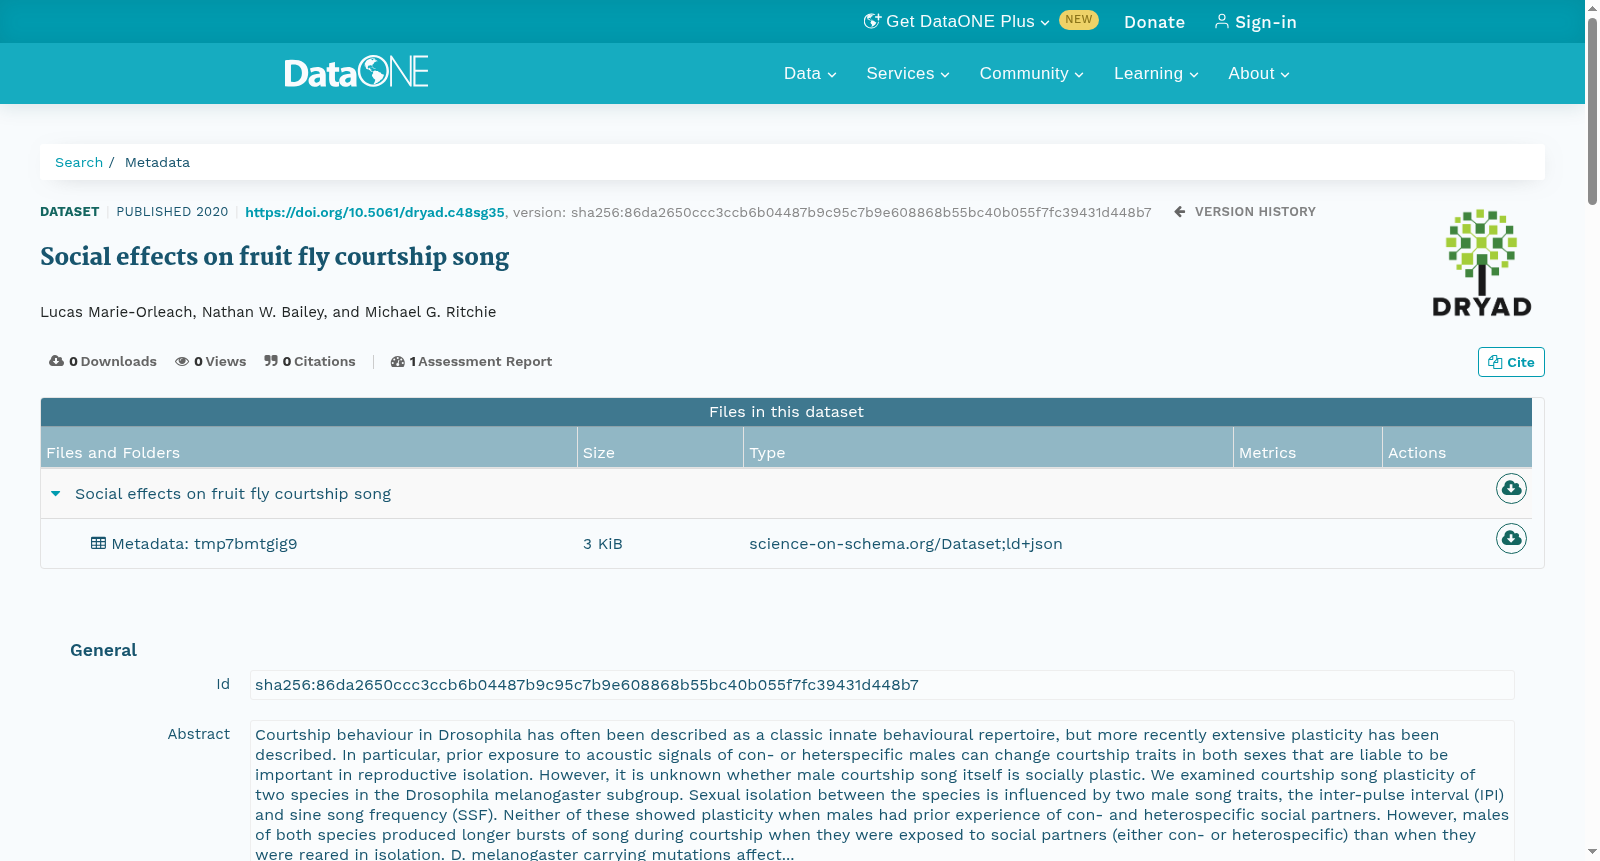Click the 'Metadata' breadcrumb text
The image size is (1600, 861).
(x=157, y=162)
